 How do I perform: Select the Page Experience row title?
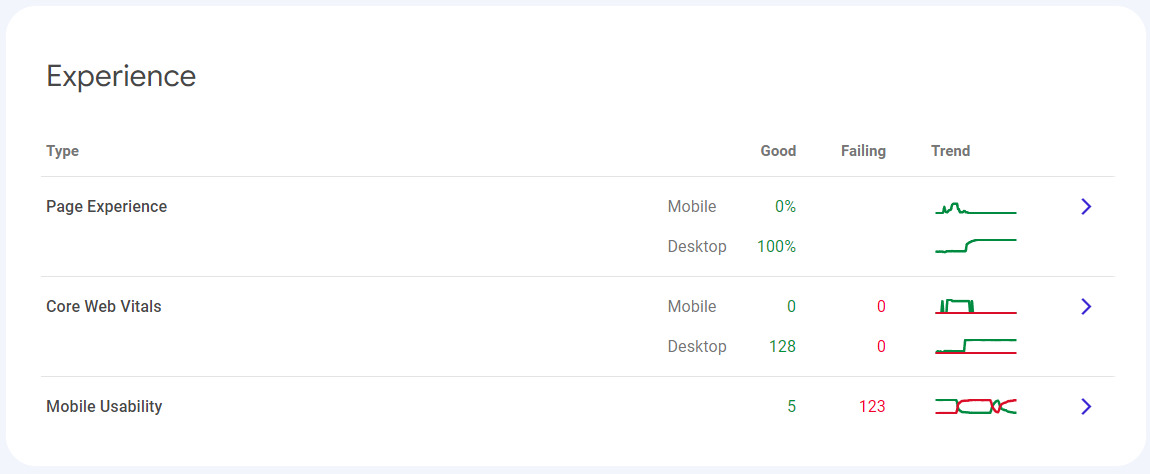point(106,207)
